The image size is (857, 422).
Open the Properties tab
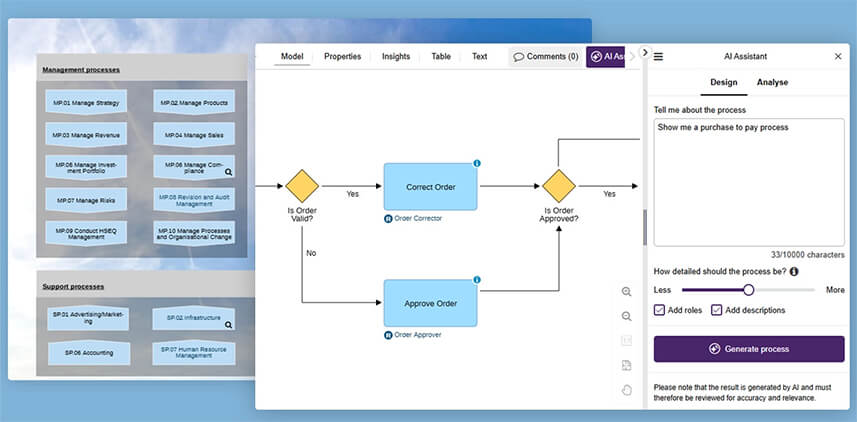tap(343, 57)
